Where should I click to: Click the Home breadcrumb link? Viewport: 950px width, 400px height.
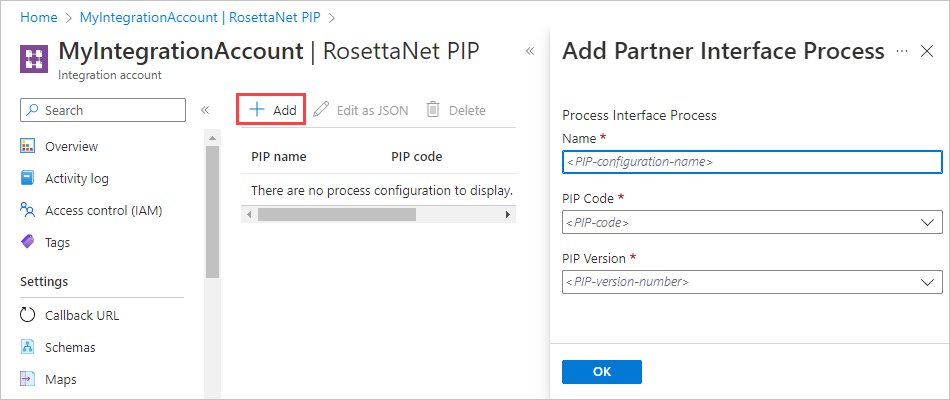[x=37, y=17]
